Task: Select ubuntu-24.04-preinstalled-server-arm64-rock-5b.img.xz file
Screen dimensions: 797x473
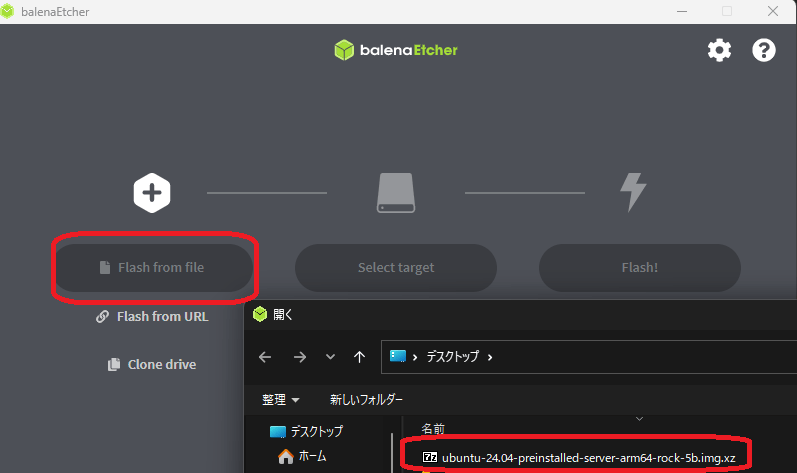Action: [x=579, y=458]
